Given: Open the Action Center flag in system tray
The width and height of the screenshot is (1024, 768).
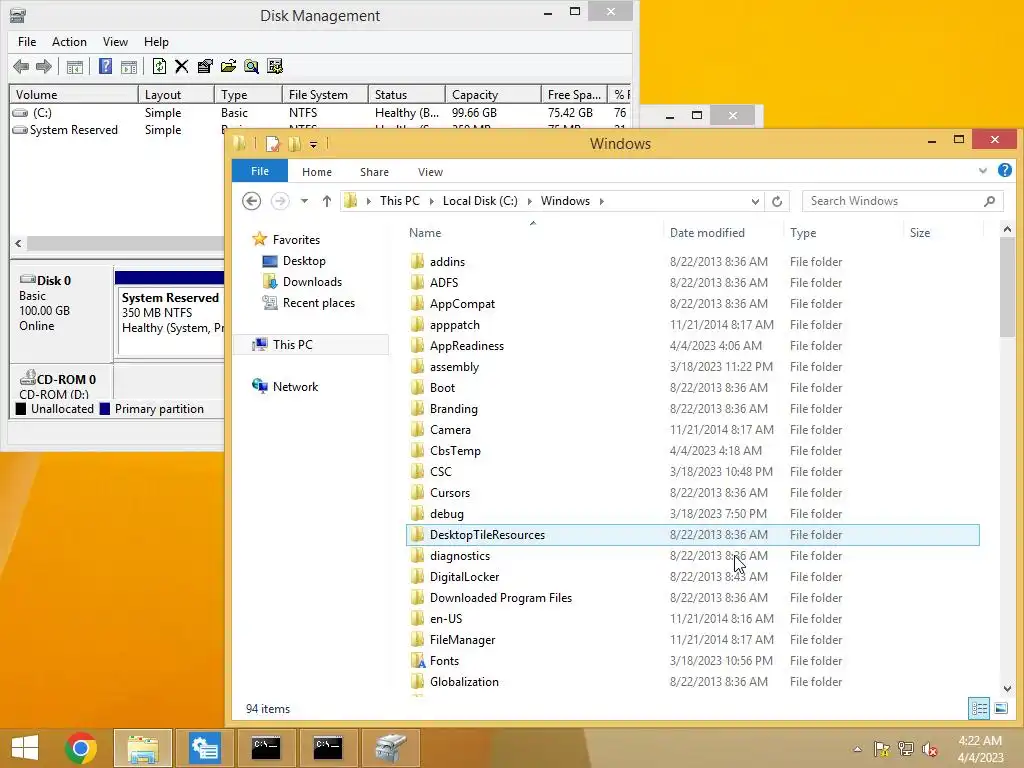Looking at the screenshot, I should pos(881,749).
